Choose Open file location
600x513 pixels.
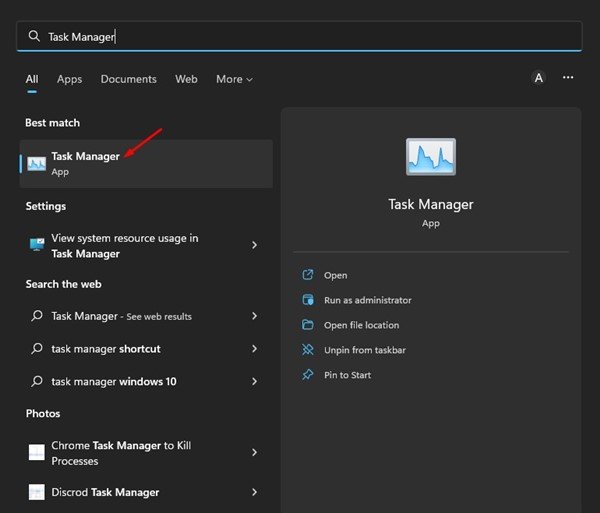362,325
